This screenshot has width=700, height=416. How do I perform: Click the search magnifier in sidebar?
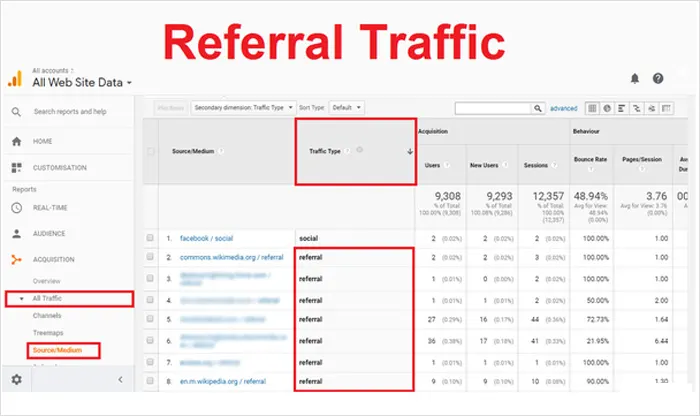pyautogui.click(x=16, y=112)
